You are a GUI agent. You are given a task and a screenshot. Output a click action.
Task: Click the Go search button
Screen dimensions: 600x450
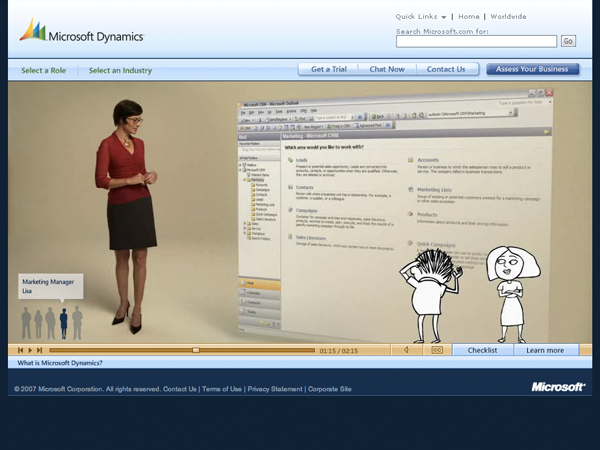click(x=568, y=41)
